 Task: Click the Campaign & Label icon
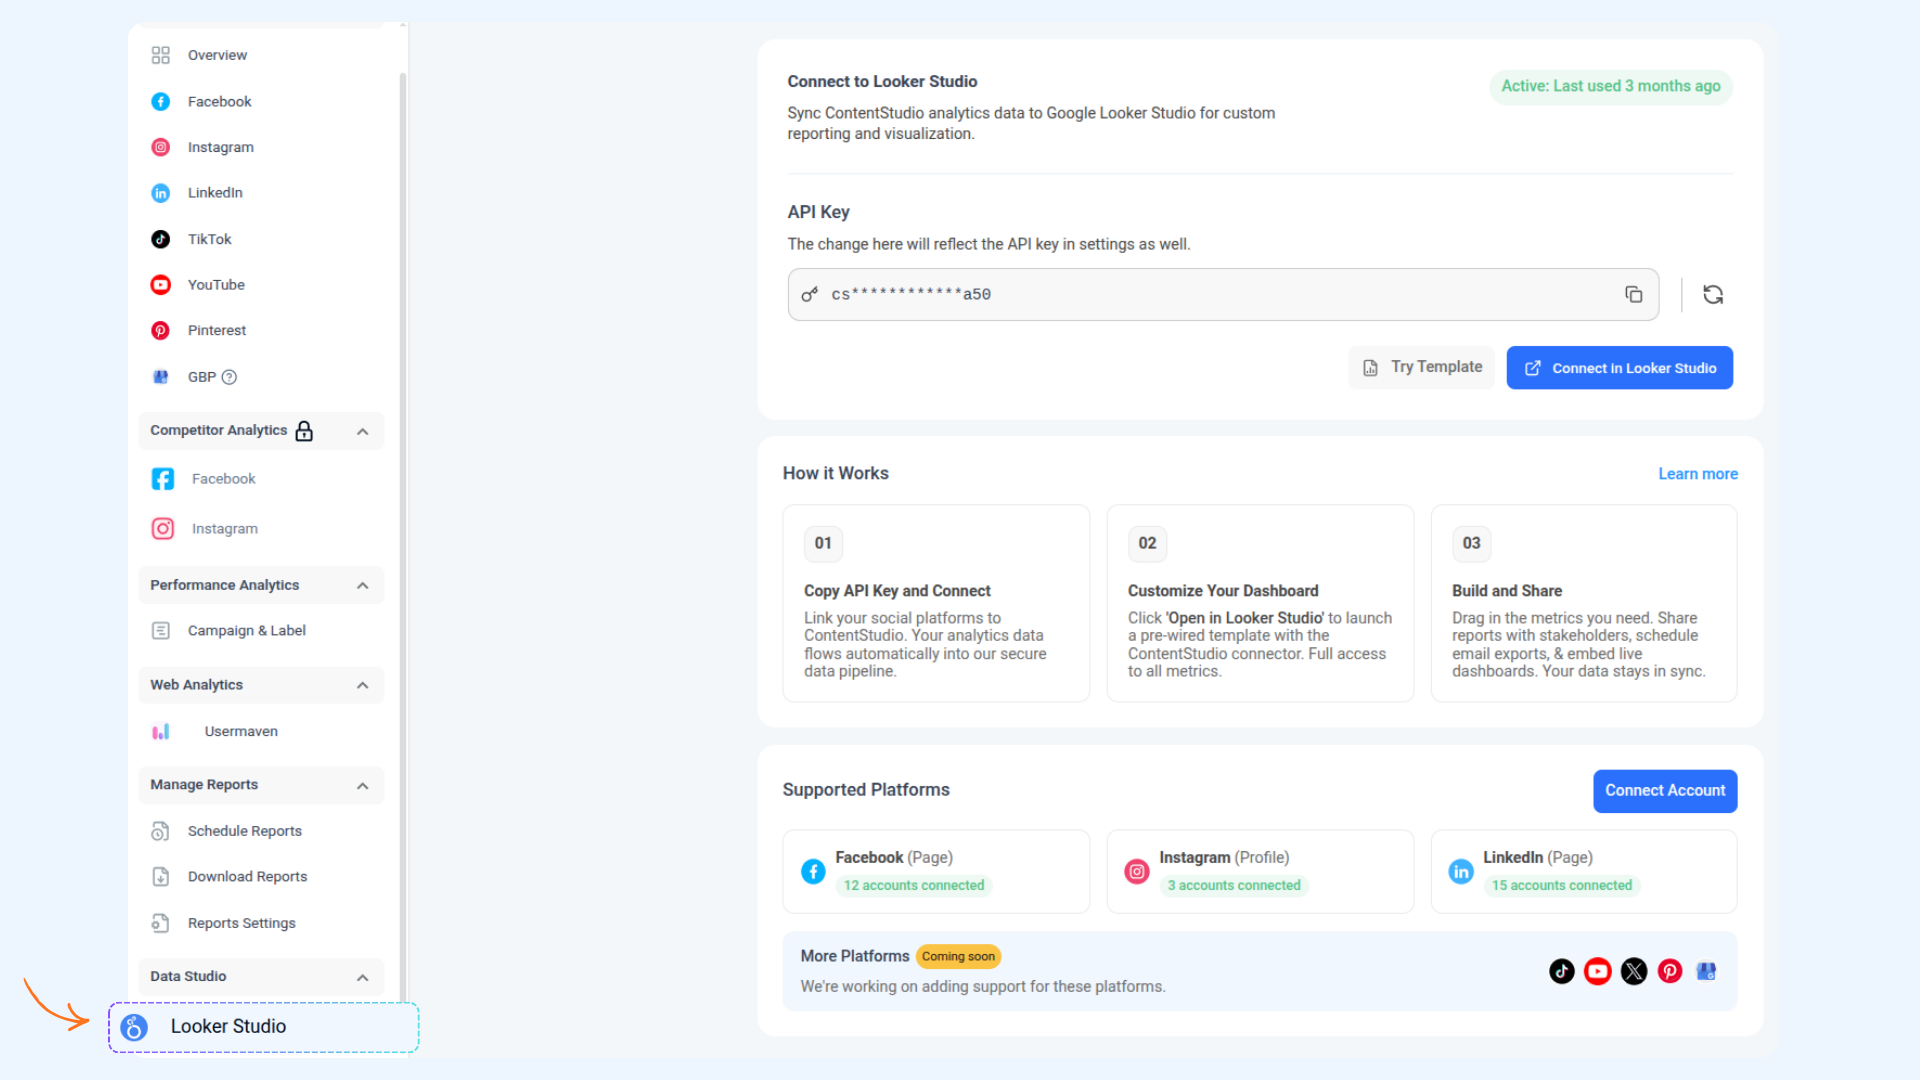pyautogui.click(x=160, y=631)
